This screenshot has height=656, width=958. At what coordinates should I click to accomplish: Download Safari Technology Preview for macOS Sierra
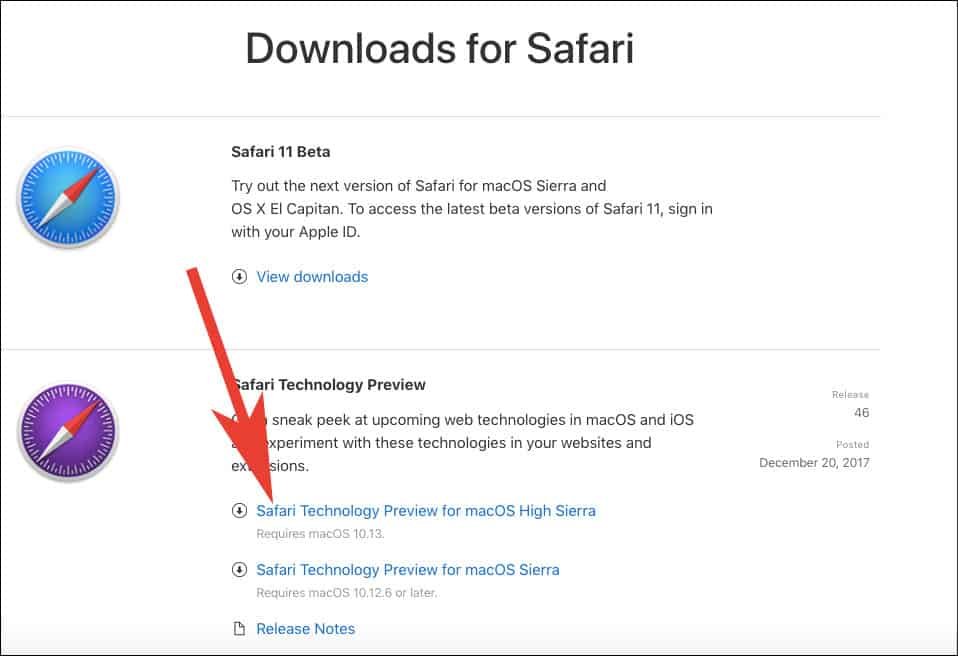(407, 570)
